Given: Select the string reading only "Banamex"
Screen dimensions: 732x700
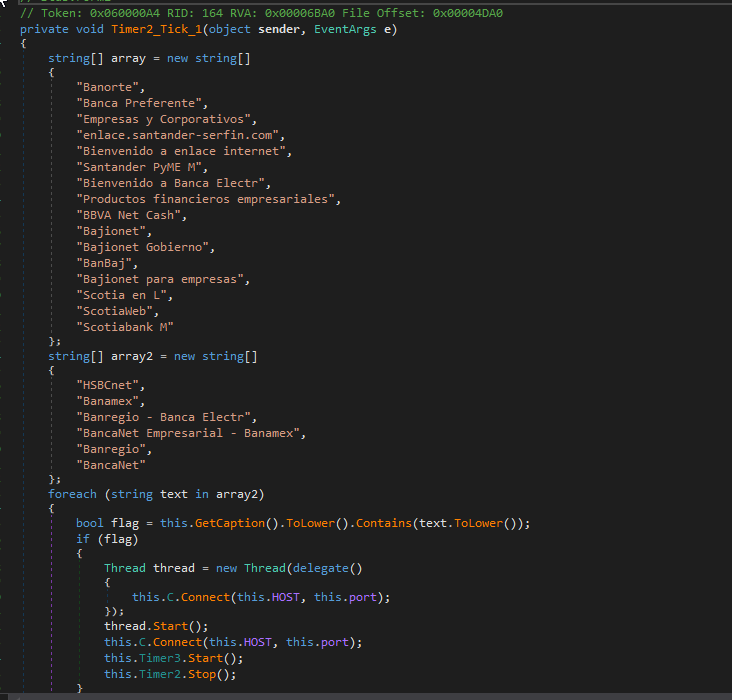Looking at the screenshot, I should 107,401.
